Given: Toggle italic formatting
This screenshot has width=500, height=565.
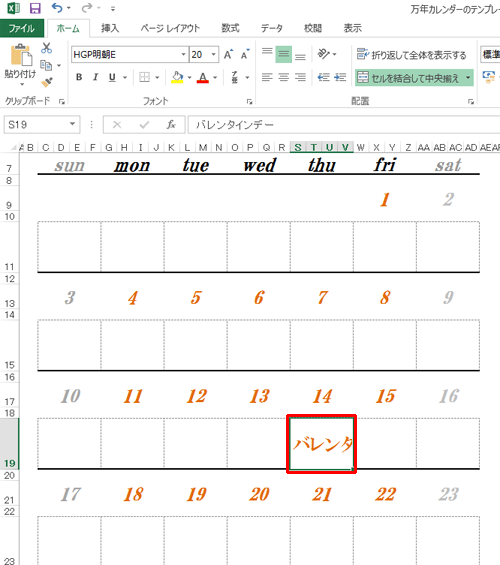Looking at the screenshot, I should [95, 77].
